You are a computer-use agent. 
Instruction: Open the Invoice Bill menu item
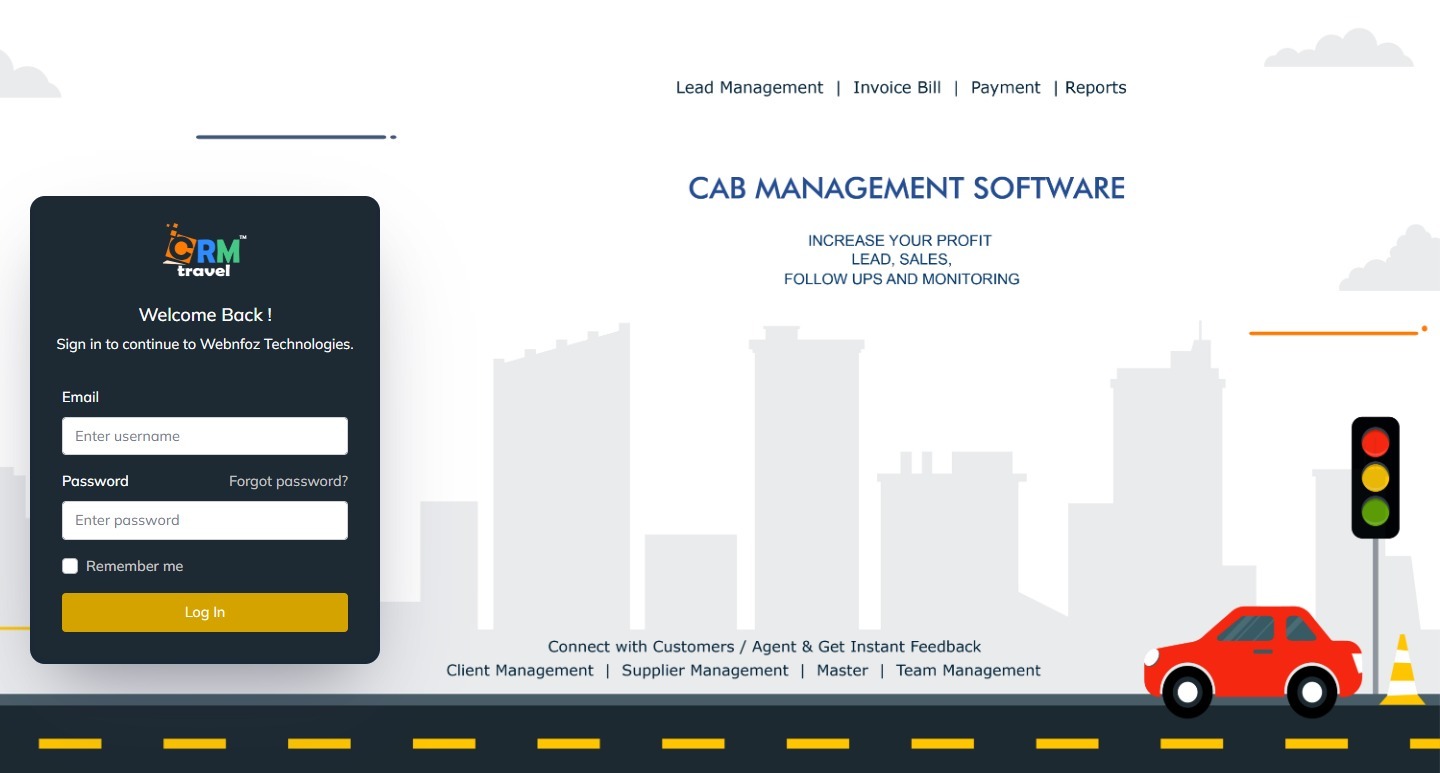coord(896,87)
